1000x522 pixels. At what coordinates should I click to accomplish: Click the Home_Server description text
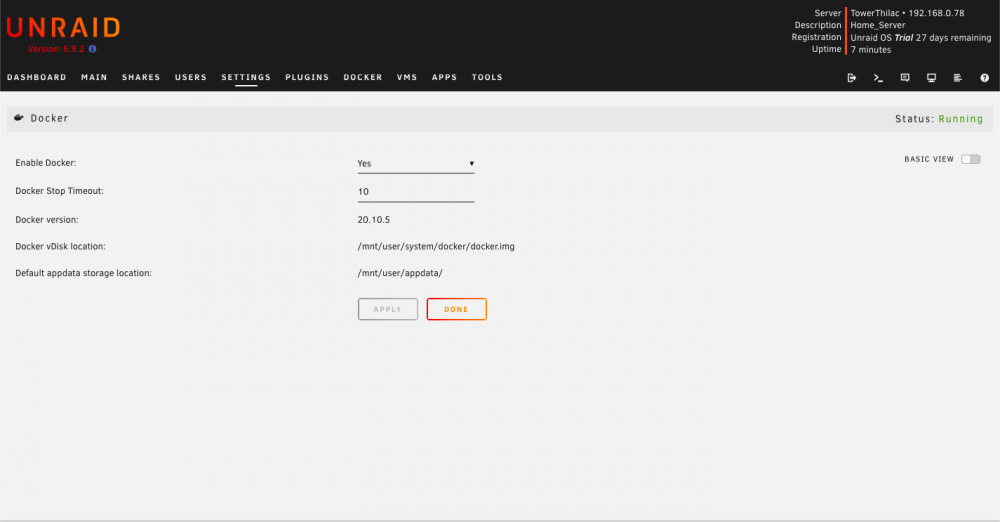click(878, 25)
